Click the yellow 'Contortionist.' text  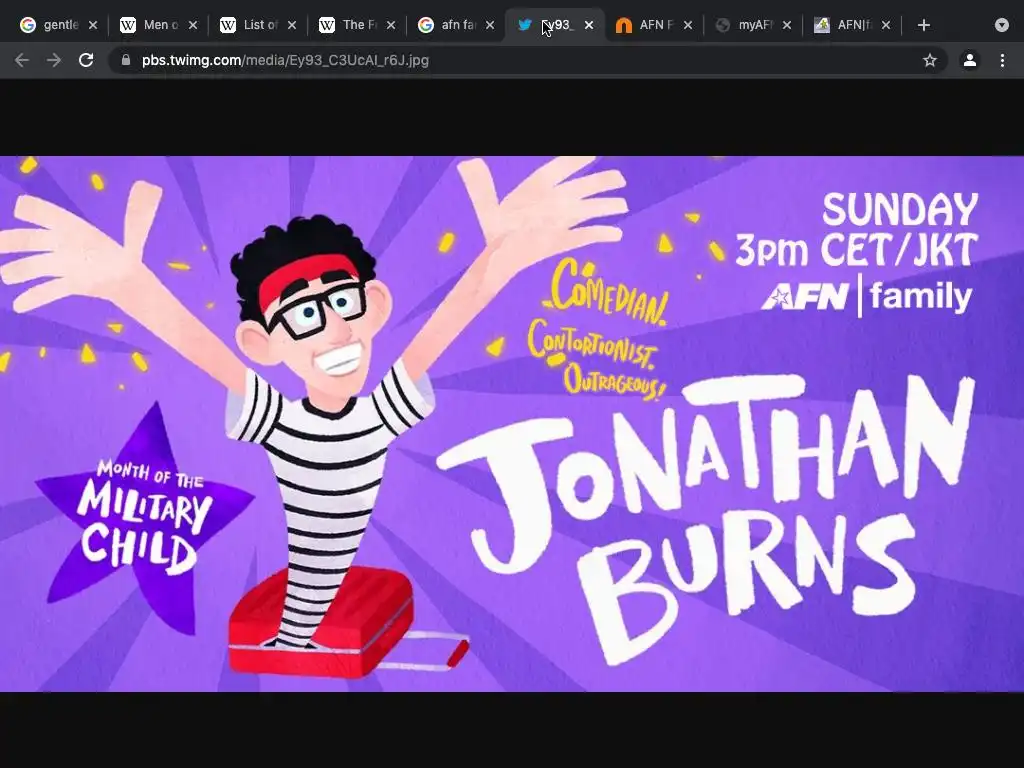click(592, 346)
